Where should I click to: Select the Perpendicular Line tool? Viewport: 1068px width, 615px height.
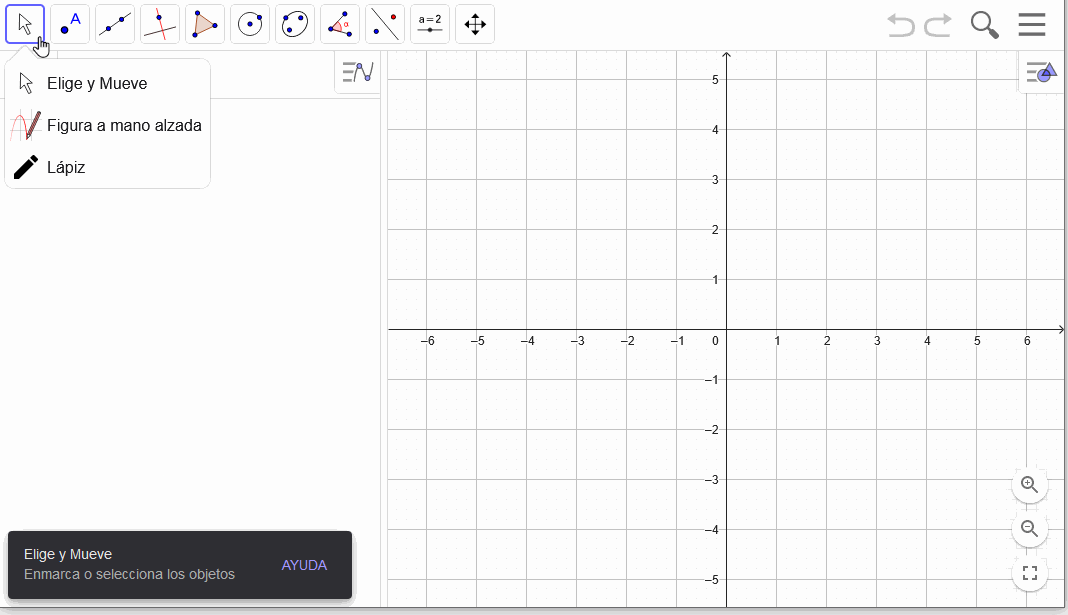coord(160,24)
